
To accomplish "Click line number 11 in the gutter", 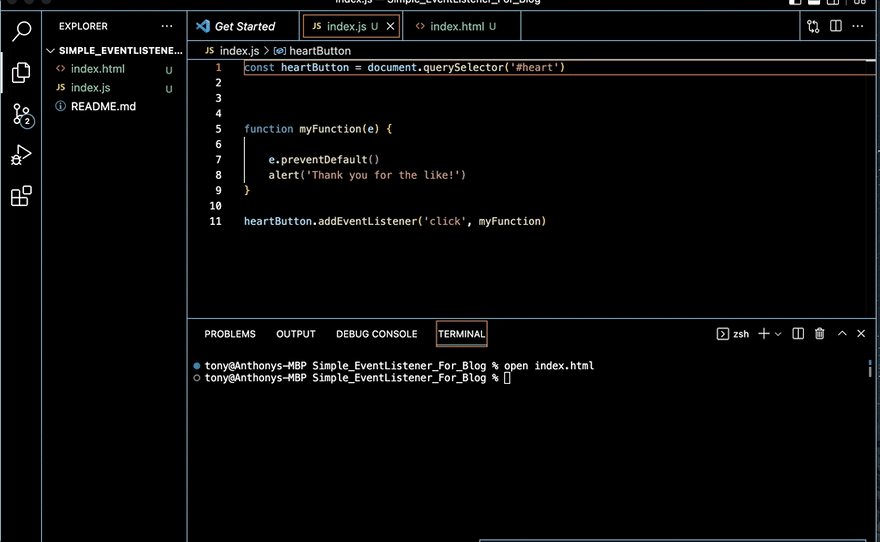I will coord(216,221).
